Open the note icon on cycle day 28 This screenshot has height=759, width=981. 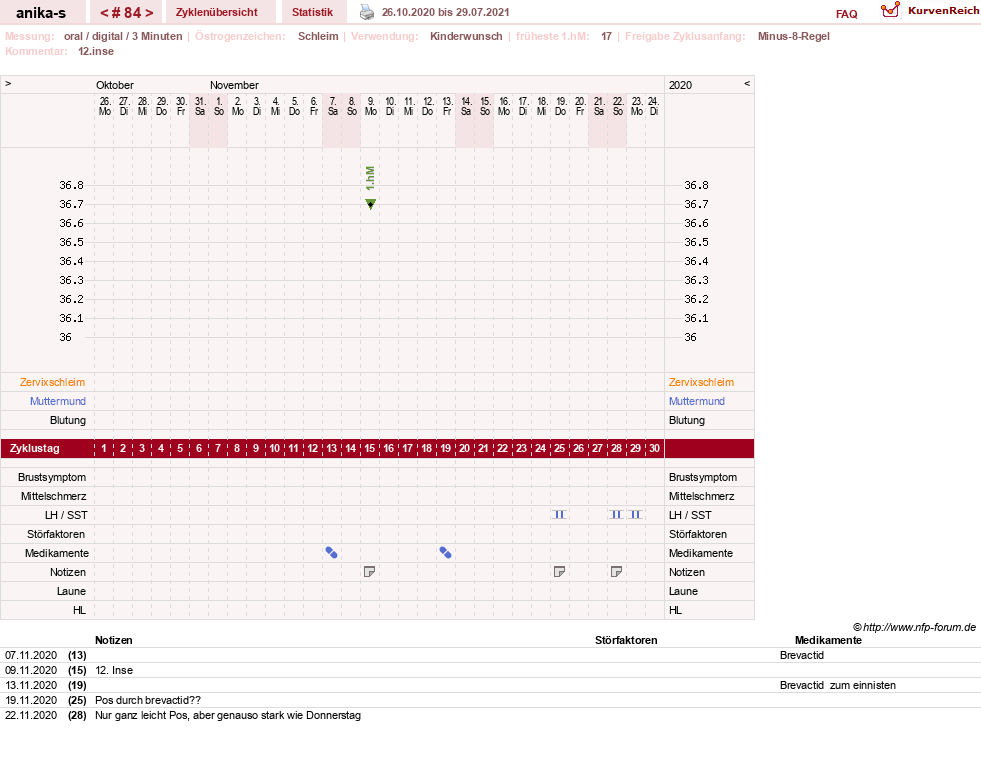(x=616, y=572)
